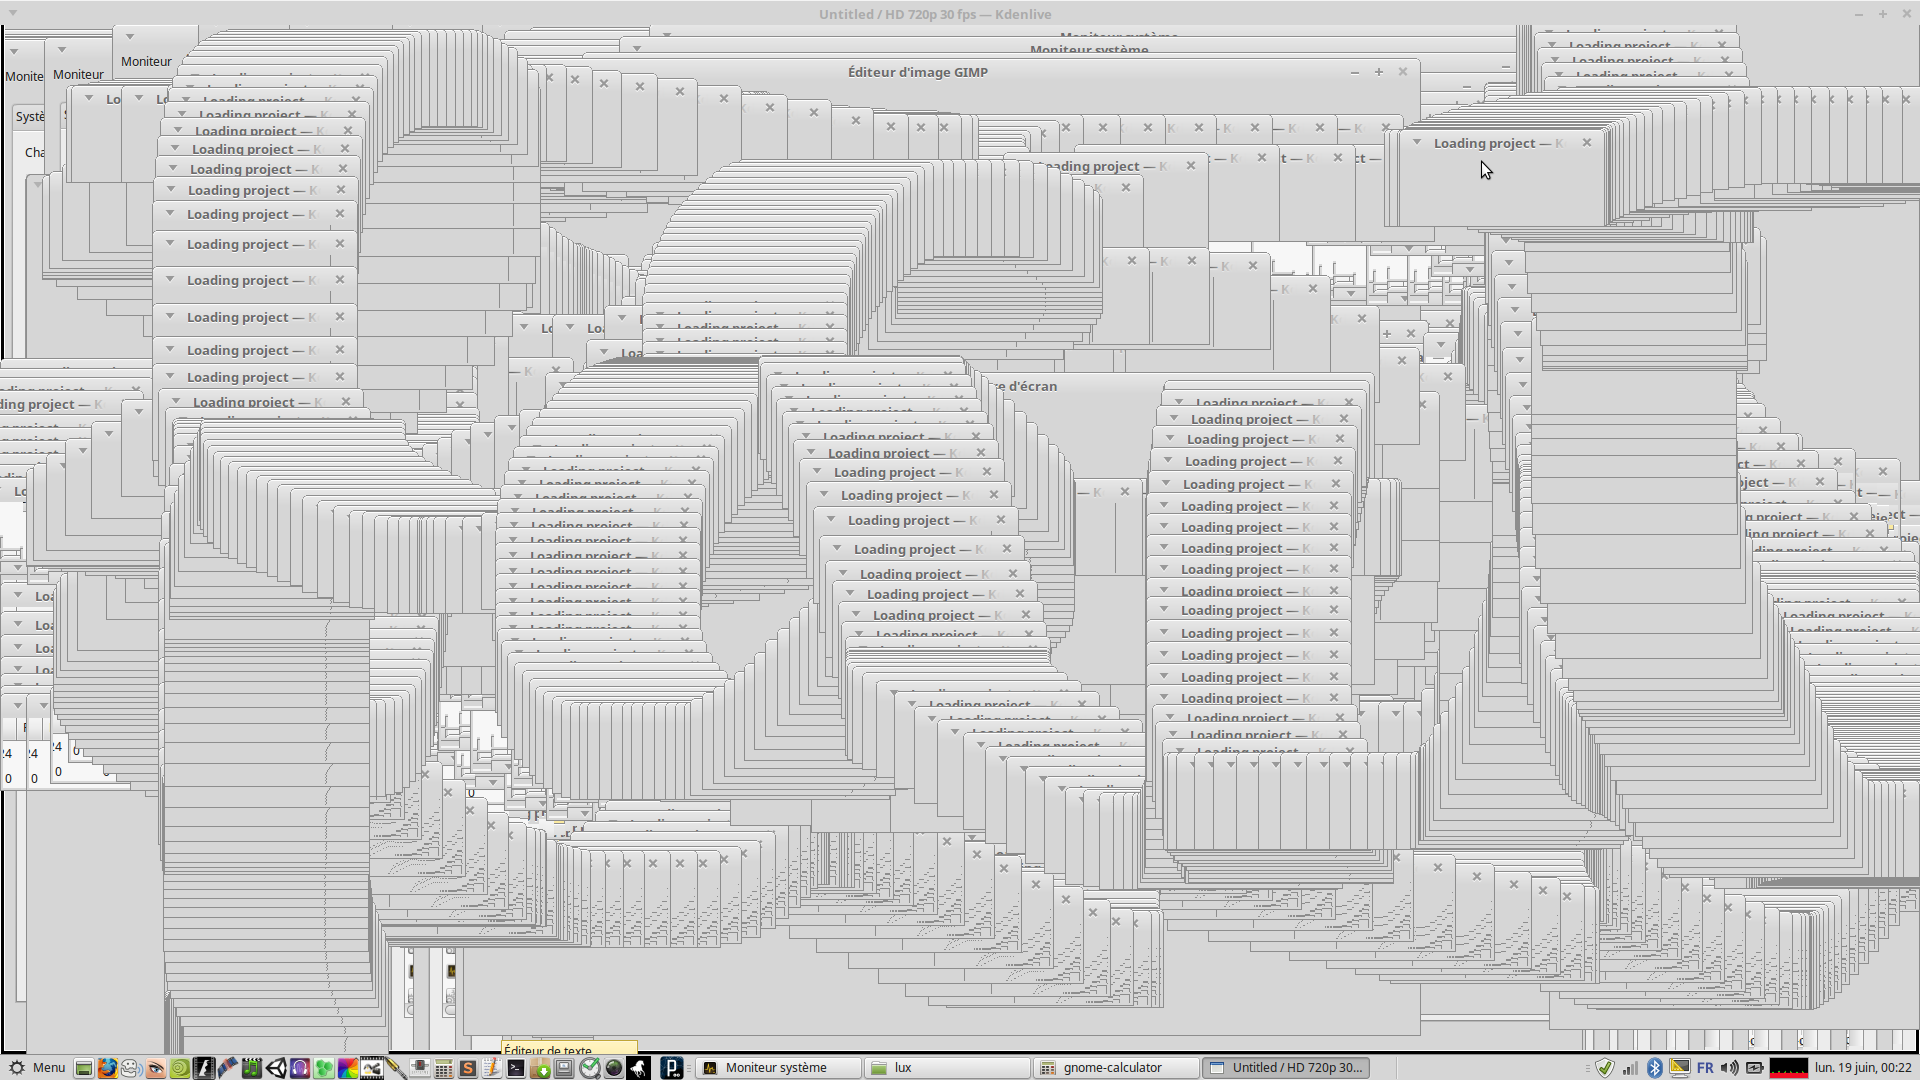
Task: Open the Menu button in the panel
Action: (x=38, y=1068)
